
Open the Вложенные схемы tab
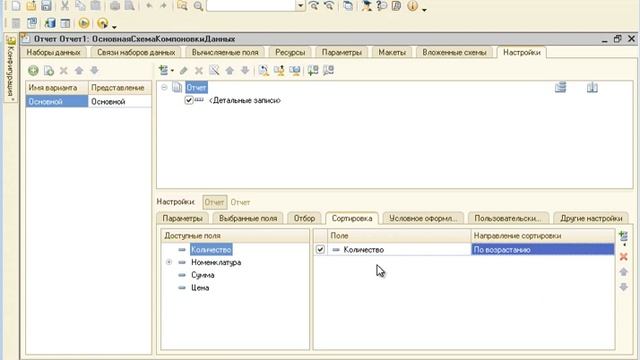[x=454, y=52]
